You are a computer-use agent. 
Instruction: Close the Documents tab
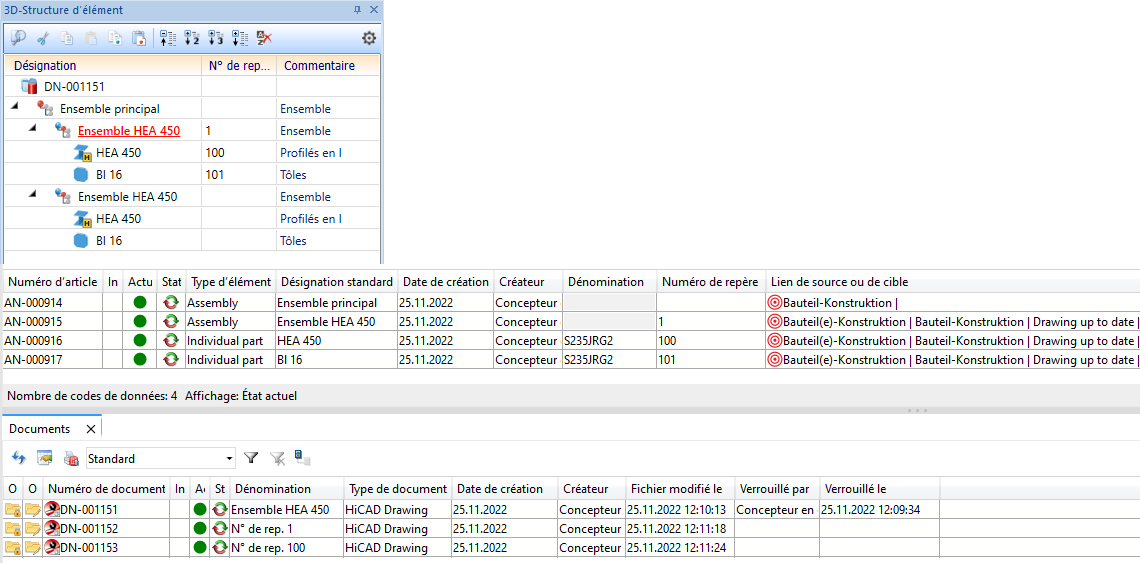pos(89,428)
